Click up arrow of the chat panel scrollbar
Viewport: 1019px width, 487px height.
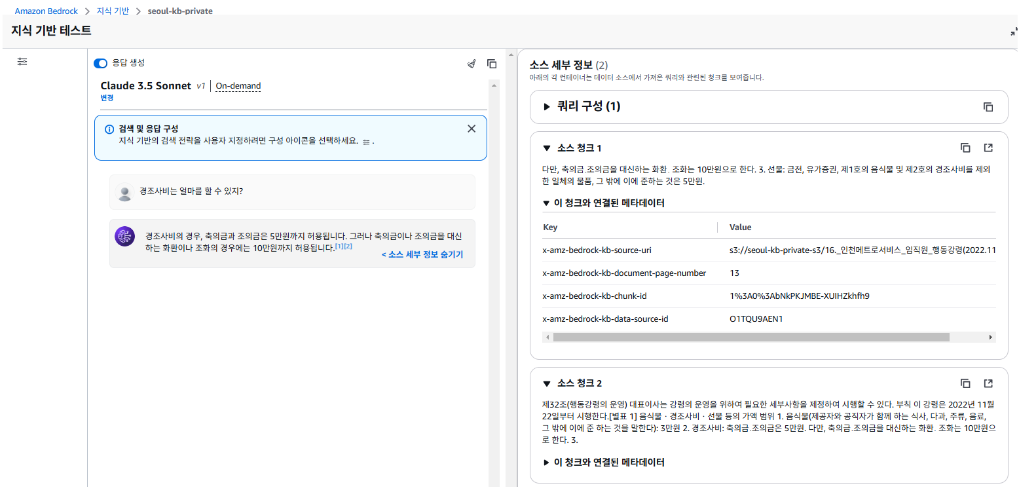click(x=494, y=86)
